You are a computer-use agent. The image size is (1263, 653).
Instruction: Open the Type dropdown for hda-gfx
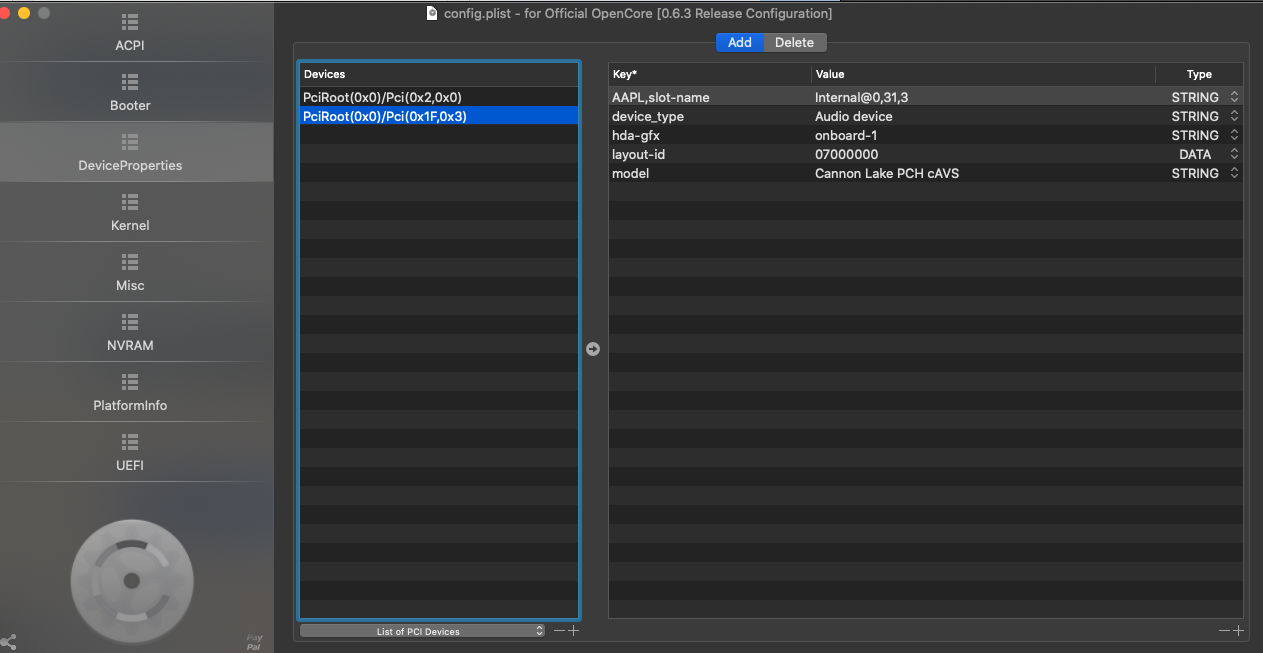[1234, 135]
